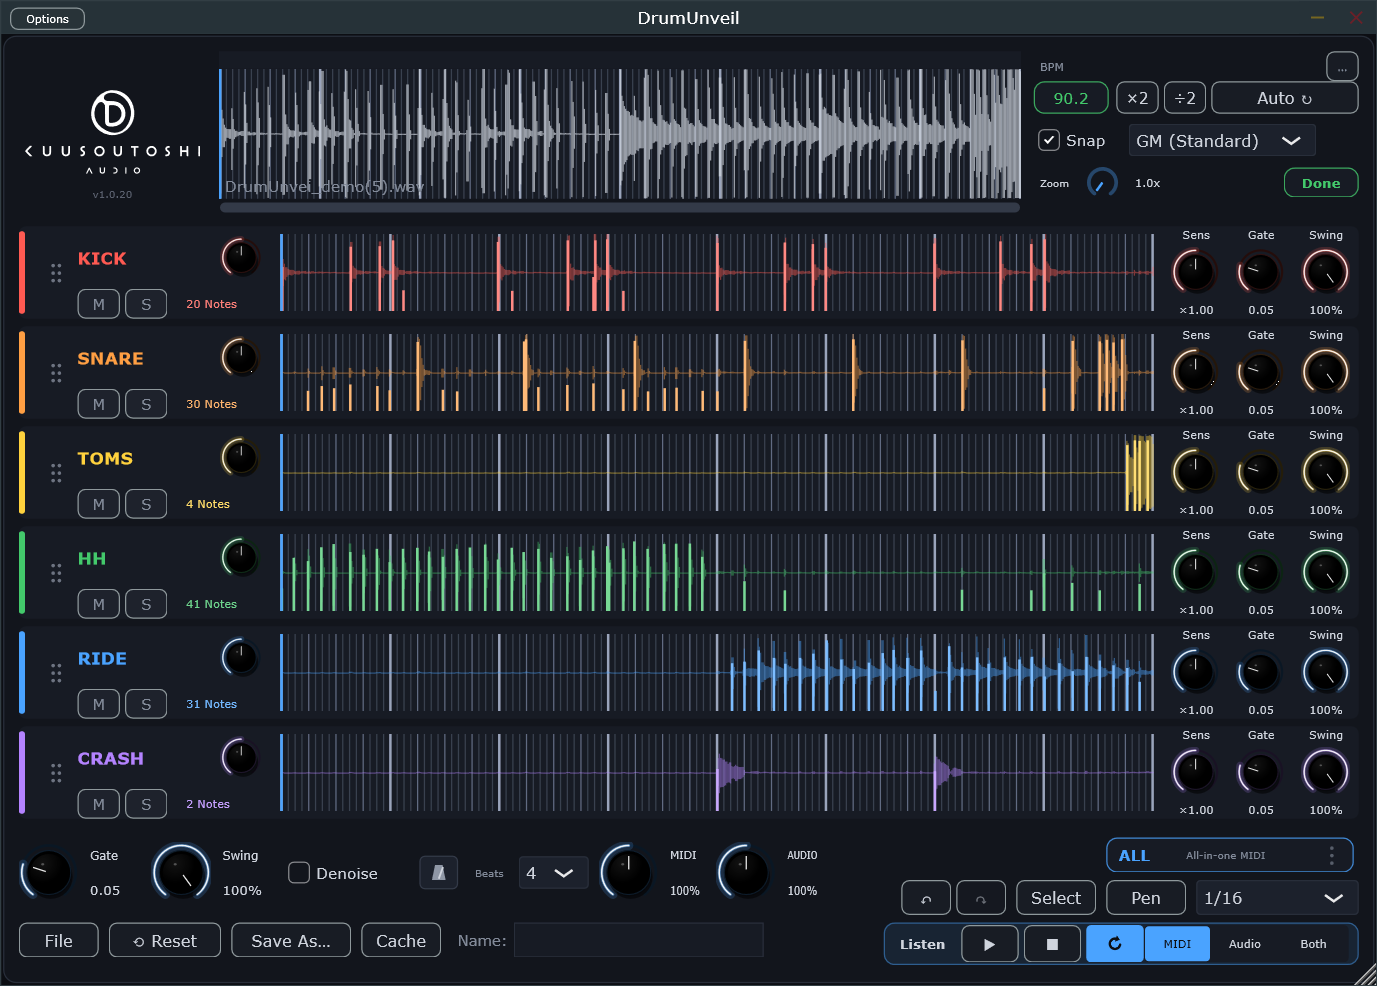Screen dimensions: 1377x986
Task: Open the GM (Standard) mapping dropdown
Action: (x=1222, y=141)
